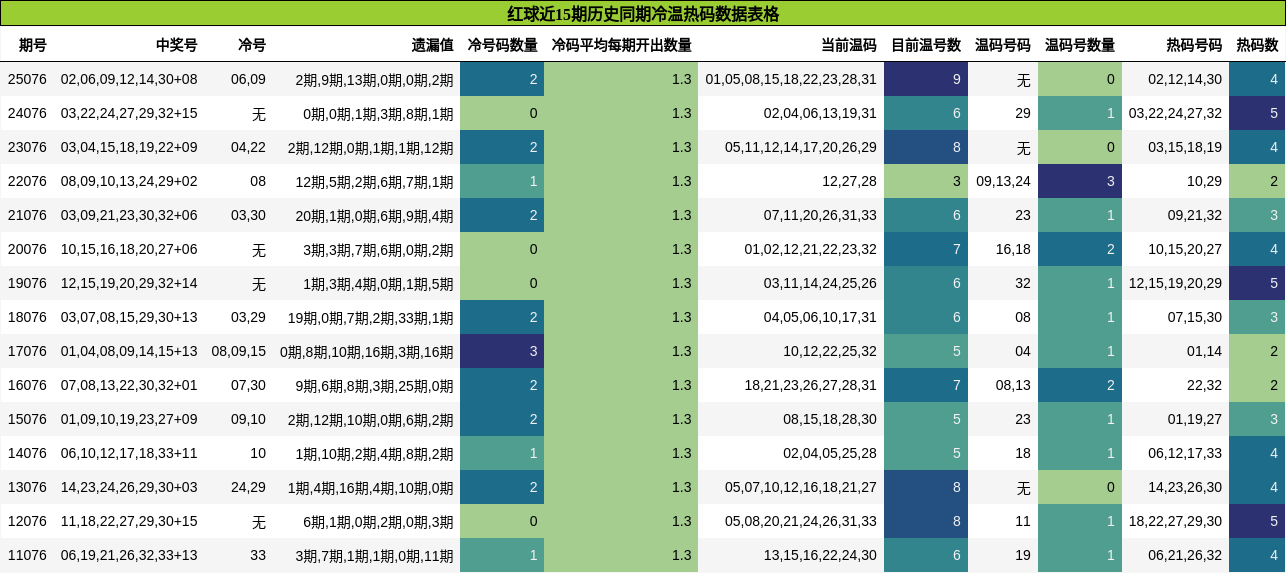
Task: Click warm codes cell 12,27,28
Action: coord(849,181)
